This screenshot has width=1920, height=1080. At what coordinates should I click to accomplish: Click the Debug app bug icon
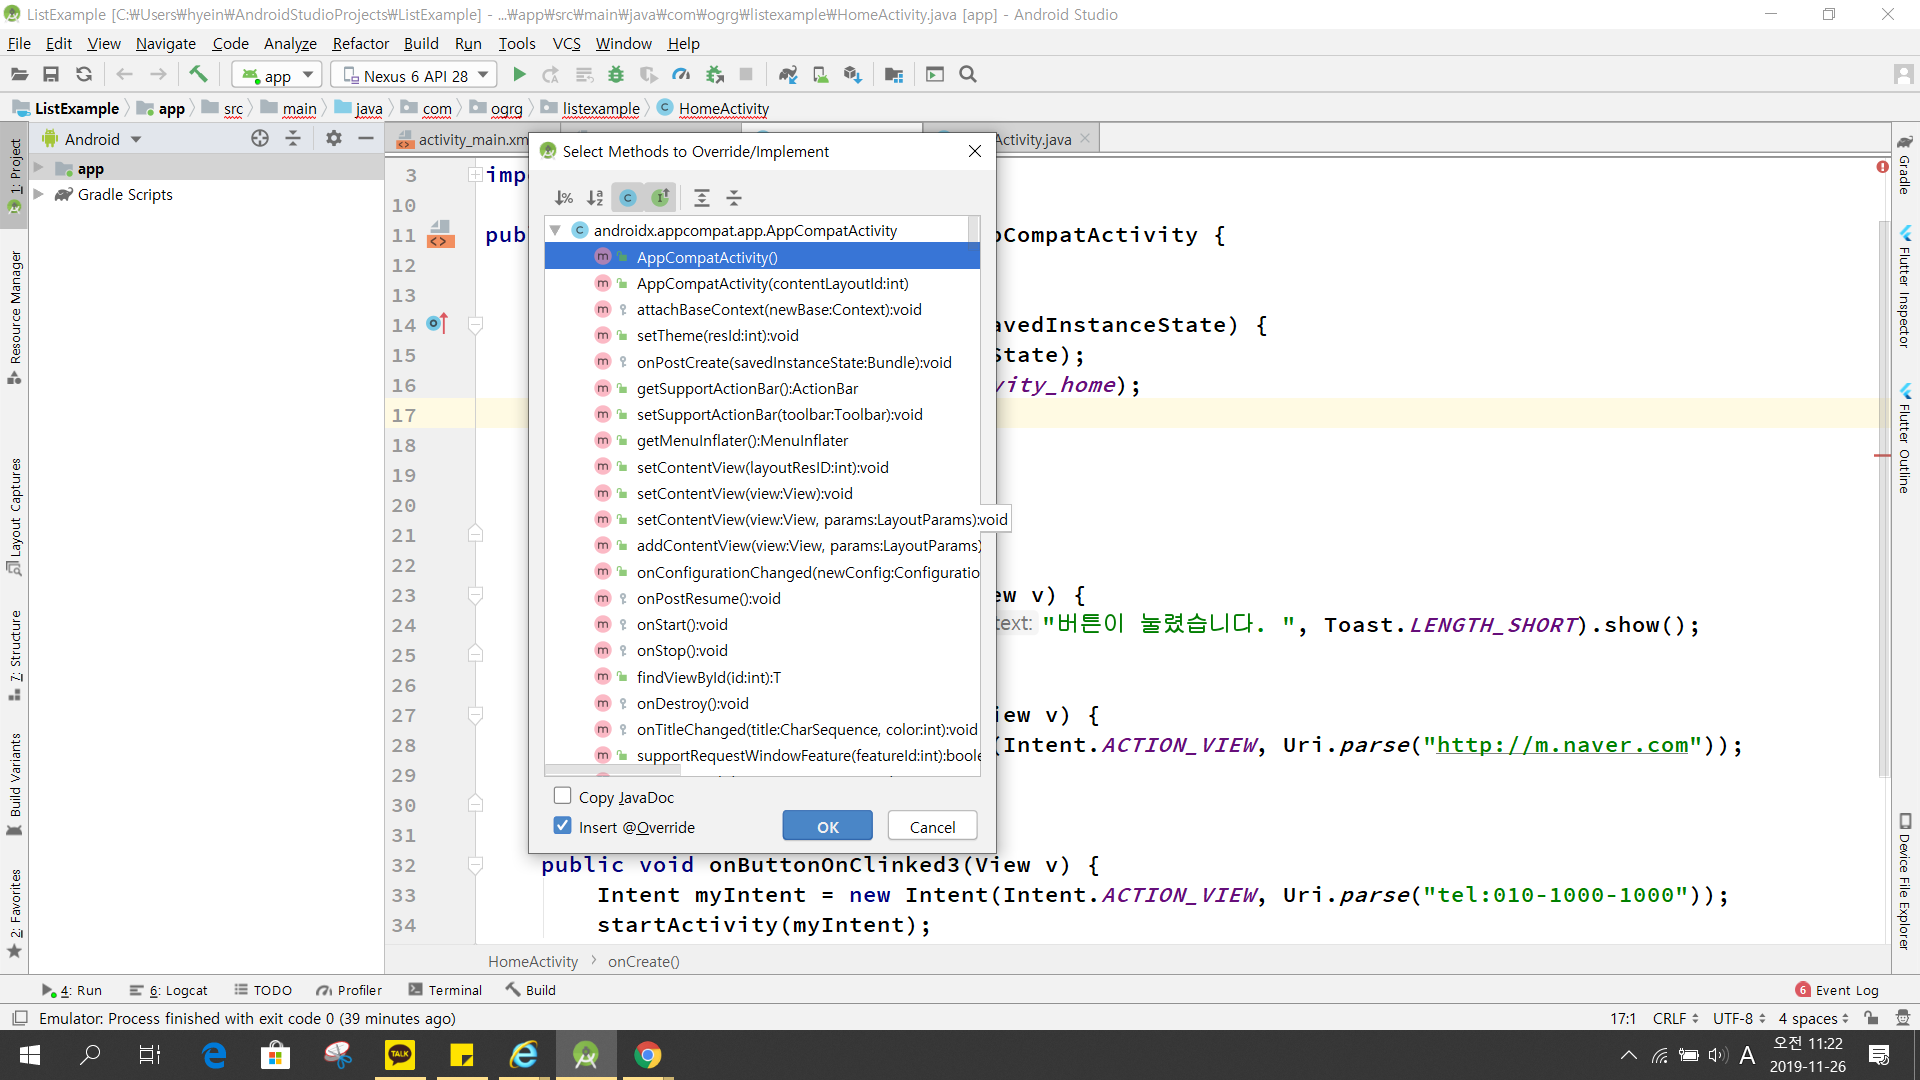(x=616, y=75)
